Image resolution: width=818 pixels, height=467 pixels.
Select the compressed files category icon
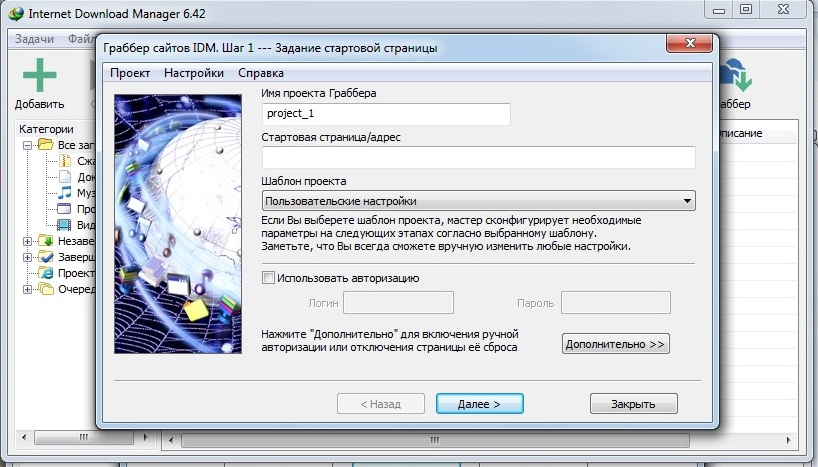(x=65, y=161)
